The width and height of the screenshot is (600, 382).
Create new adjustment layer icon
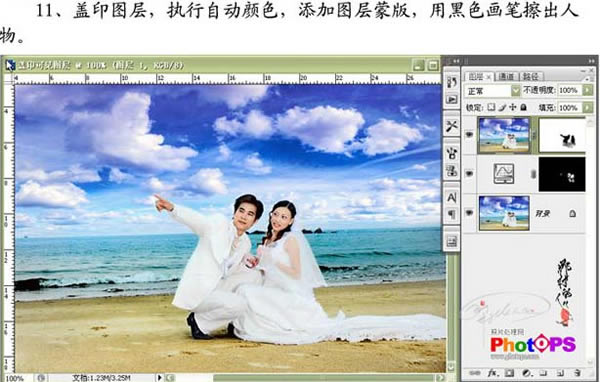click(527, 373)
